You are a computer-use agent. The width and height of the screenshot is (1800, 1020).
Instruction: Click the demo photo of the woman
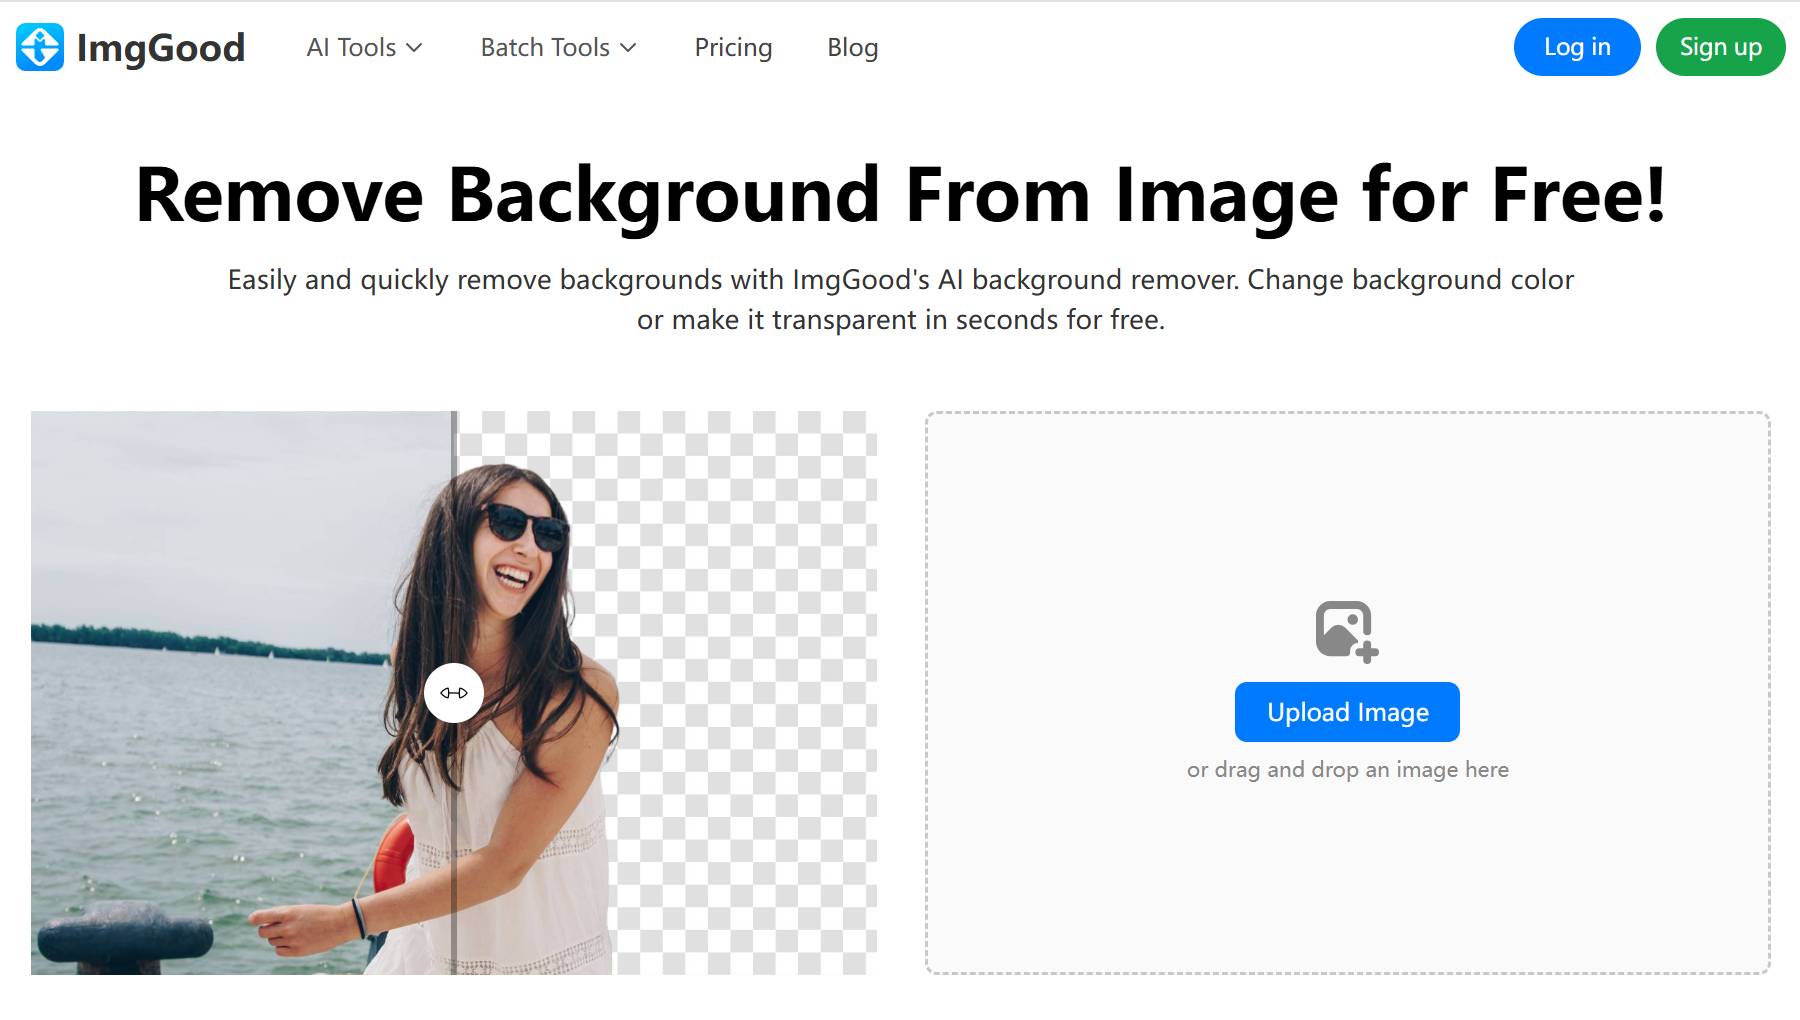tap(454, 693)
